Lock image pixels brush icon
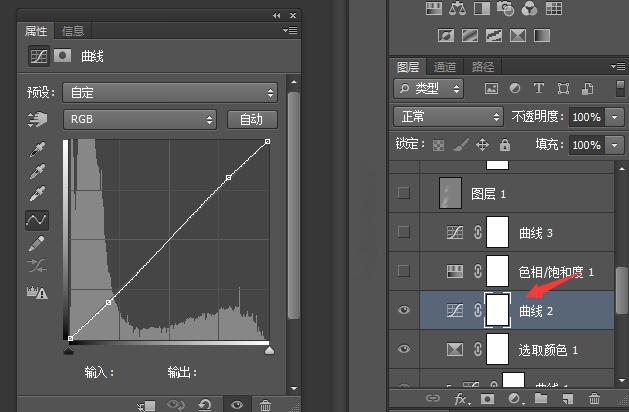The height and width of the screenshot is (412, 629). 461,144
